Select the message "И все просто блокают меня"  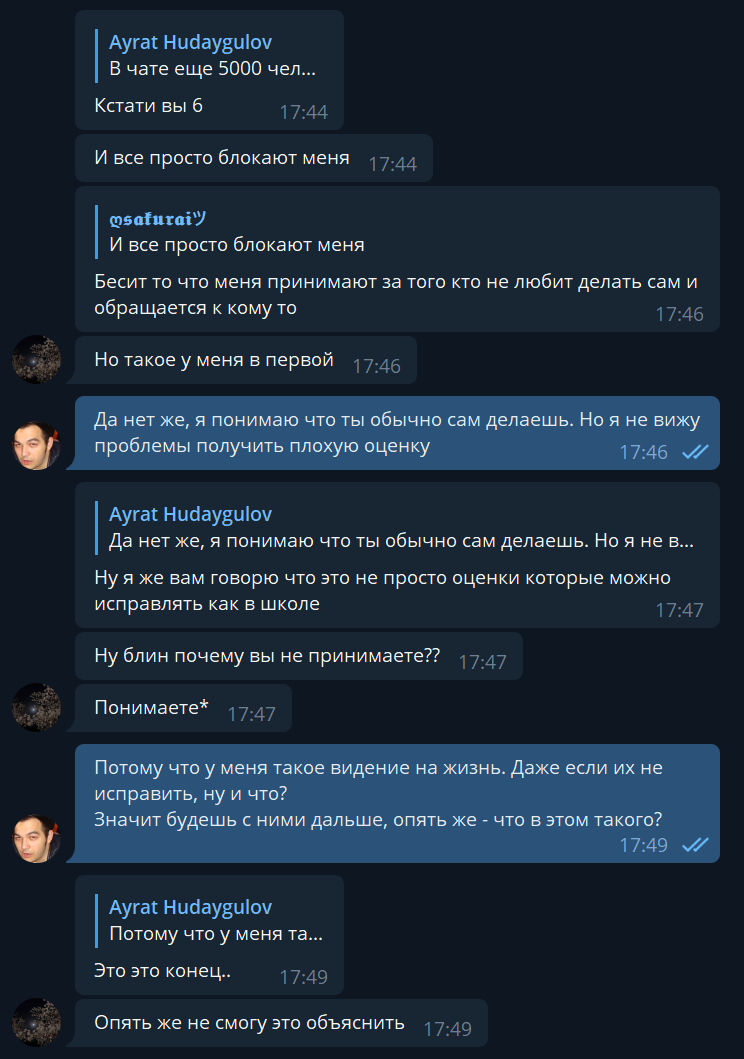point(254,158)
